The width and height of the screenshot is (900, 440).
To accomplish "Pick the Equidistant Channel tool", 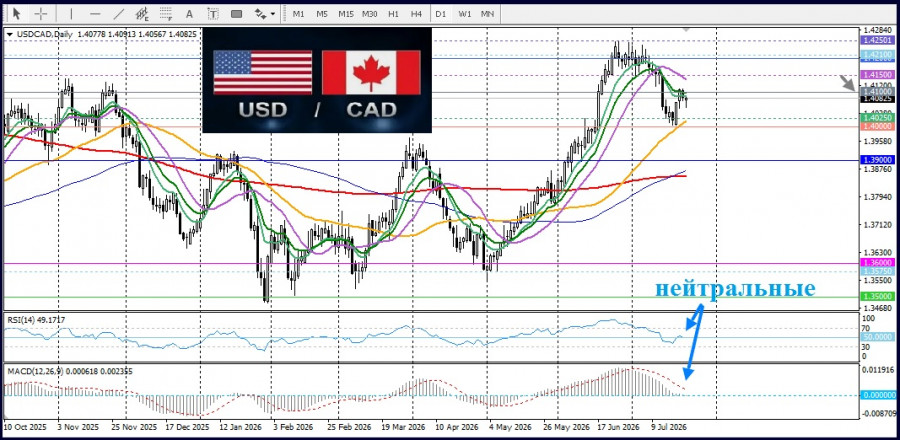I will tap(142, 13).
